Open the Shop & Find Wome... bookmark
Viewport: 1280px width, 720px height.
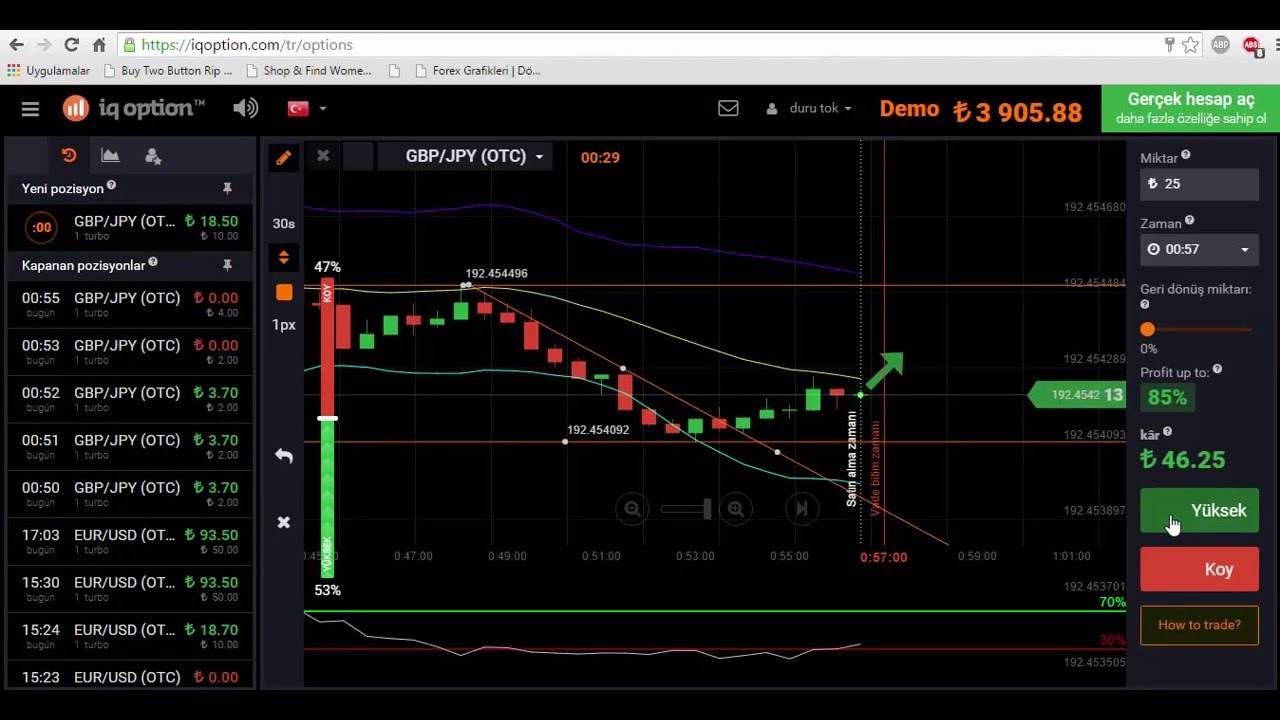(308, 71)
